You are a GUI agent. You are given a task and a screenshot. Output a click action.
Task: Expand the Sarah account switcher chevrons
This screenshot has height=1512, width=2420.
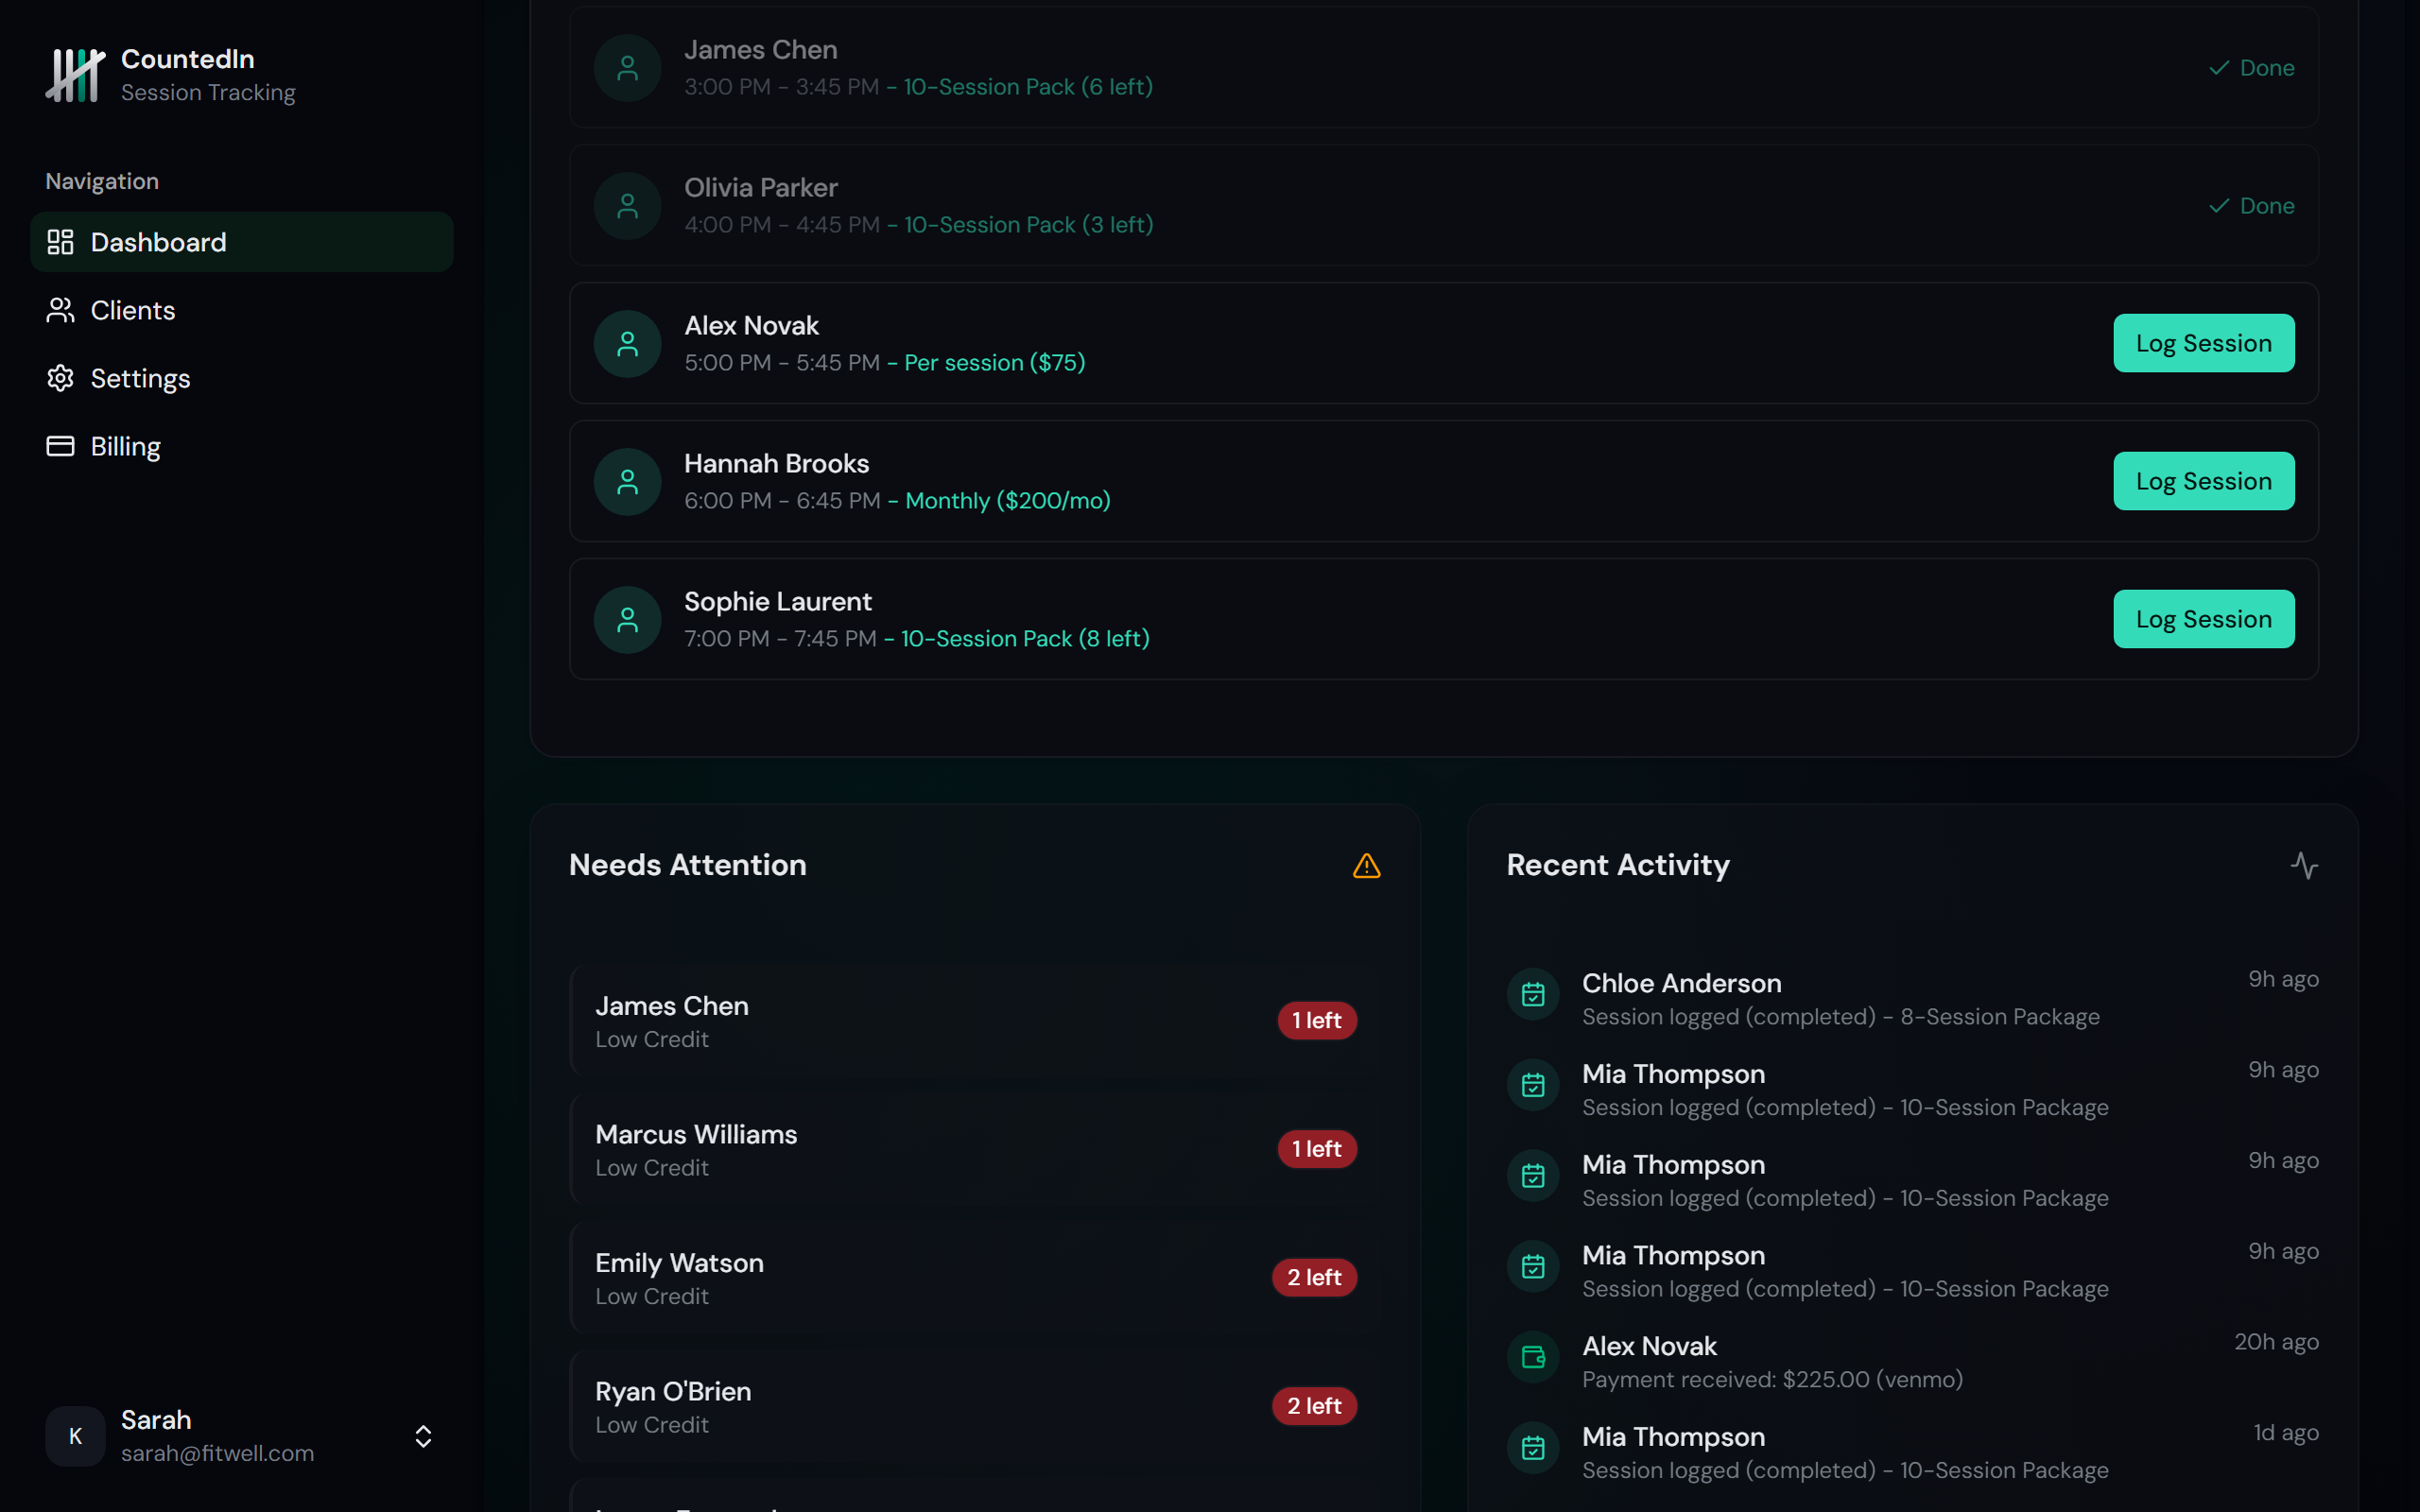(423, 1437)
